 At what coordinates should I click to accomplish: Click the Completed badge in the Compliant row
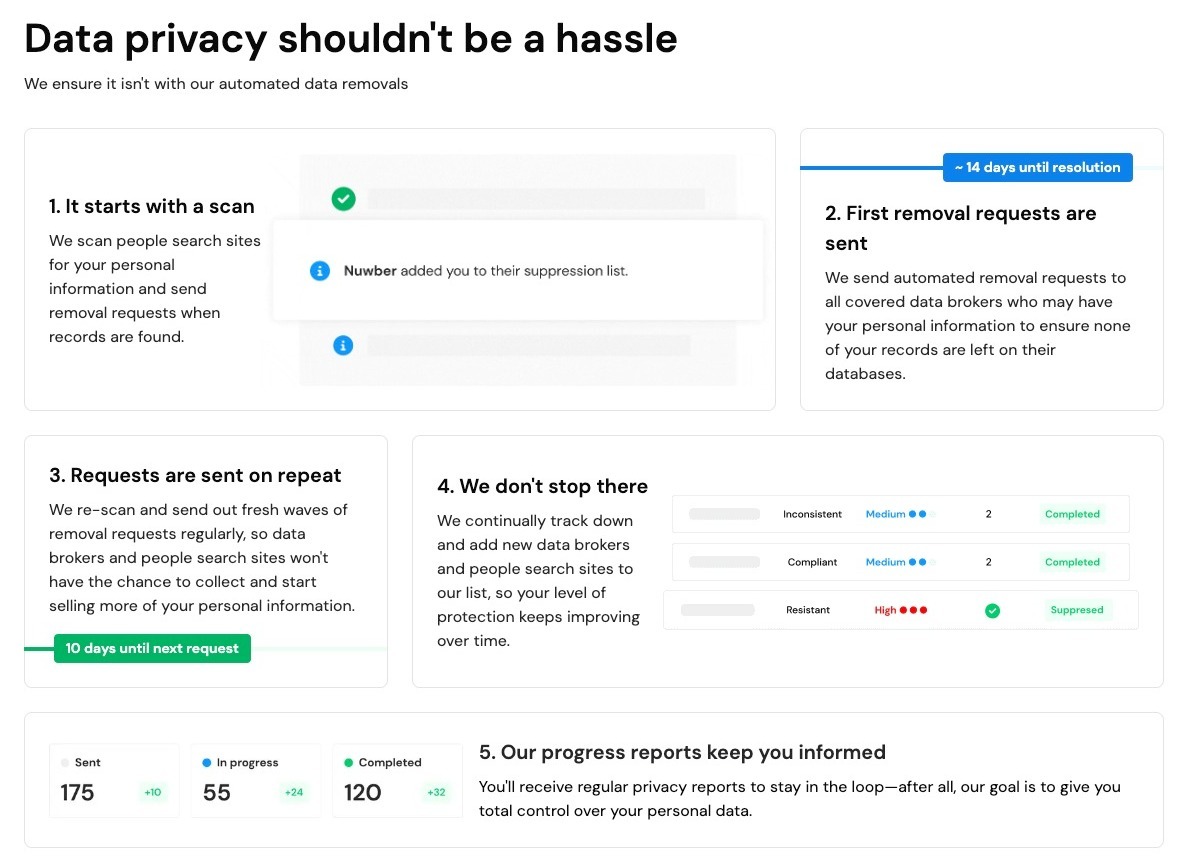pyautogui.click(x=1072, y=562)
